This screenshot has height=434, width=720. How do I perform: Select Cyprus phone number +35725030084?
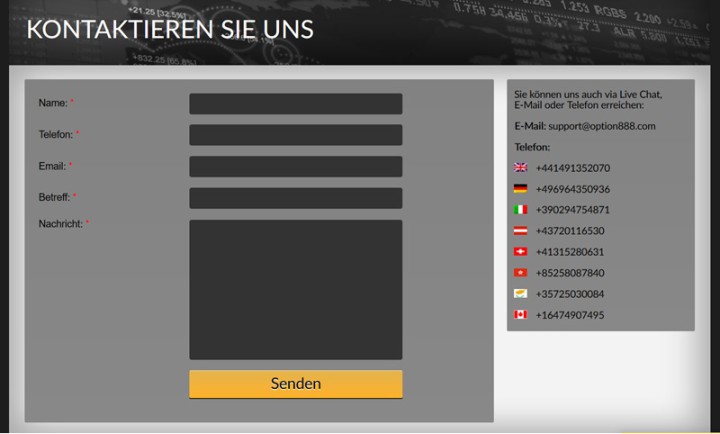(570, 294)
